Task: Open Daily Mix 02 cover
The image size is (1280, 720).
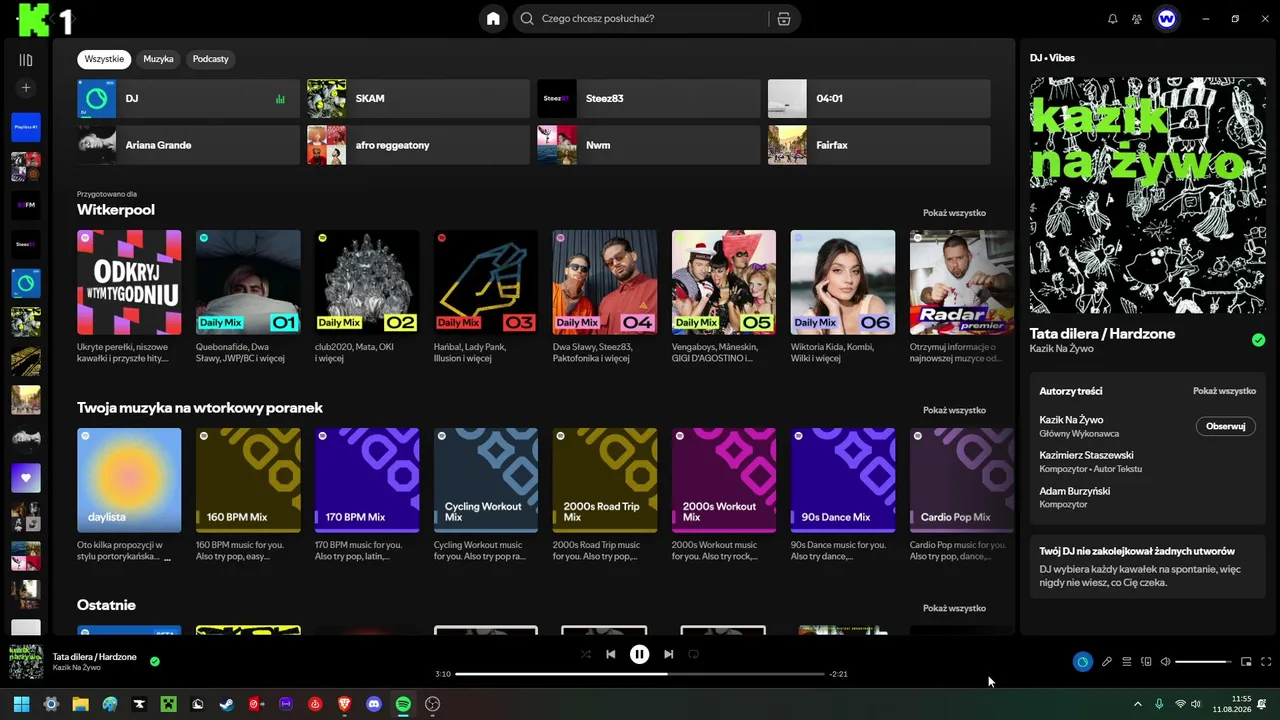Action: 367,282
